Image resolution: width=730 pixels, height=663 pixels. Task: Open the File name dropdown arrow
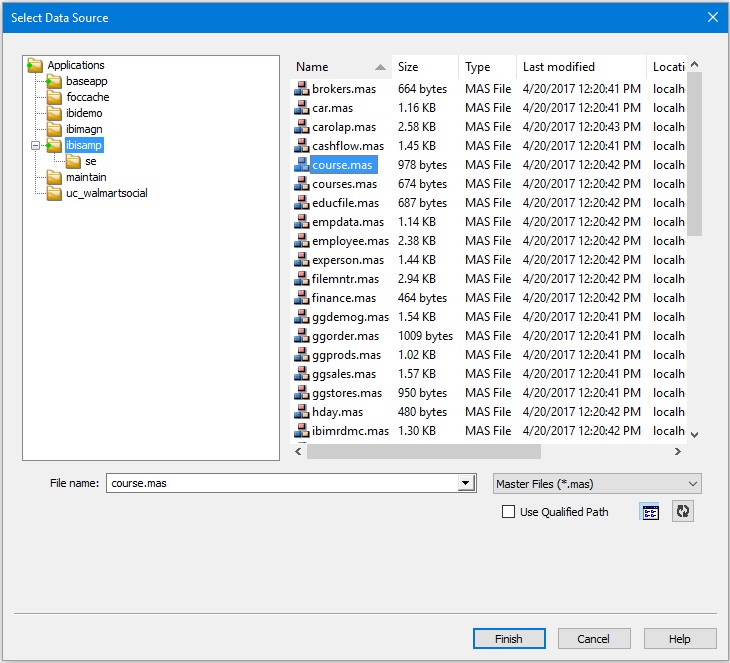465,484
